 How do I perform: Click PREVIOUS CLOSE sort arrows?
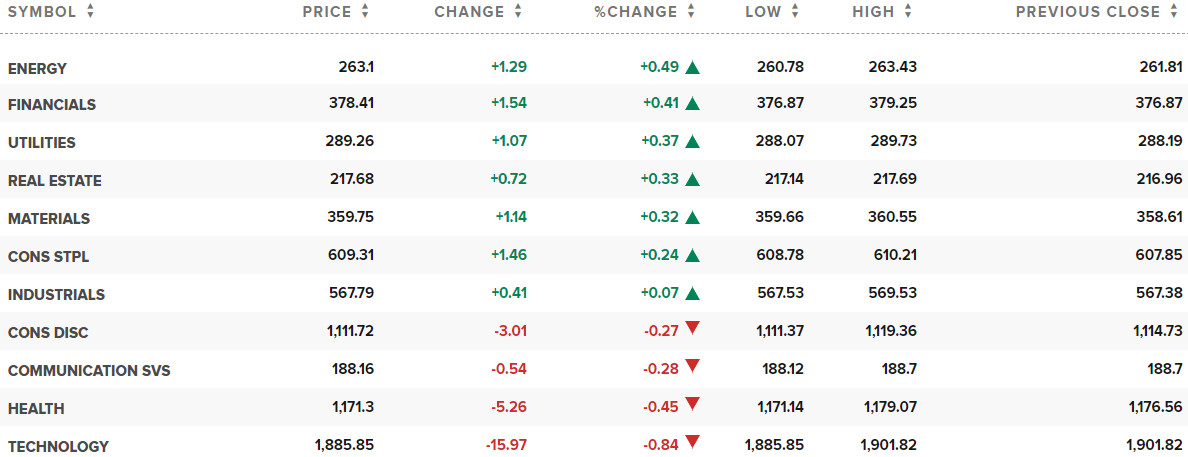point(1174,11)
